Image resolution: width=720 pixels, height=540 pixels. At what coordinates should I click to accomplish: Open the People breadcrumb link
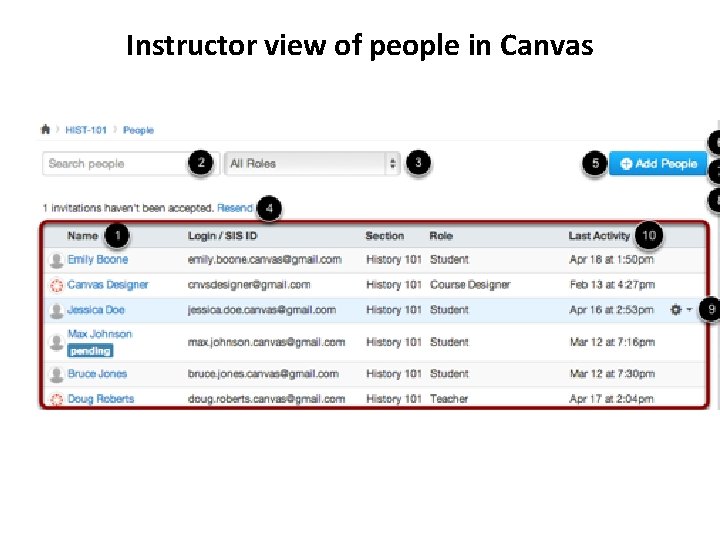(x=138, y=130)
